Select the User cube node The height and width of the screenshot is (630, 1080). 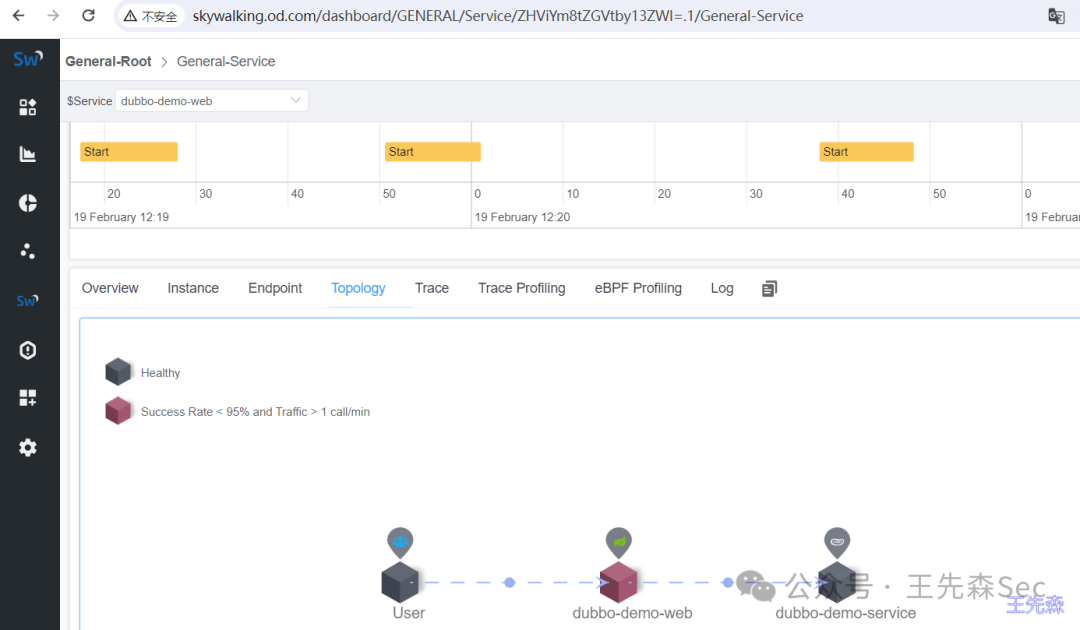pos(400,582)
